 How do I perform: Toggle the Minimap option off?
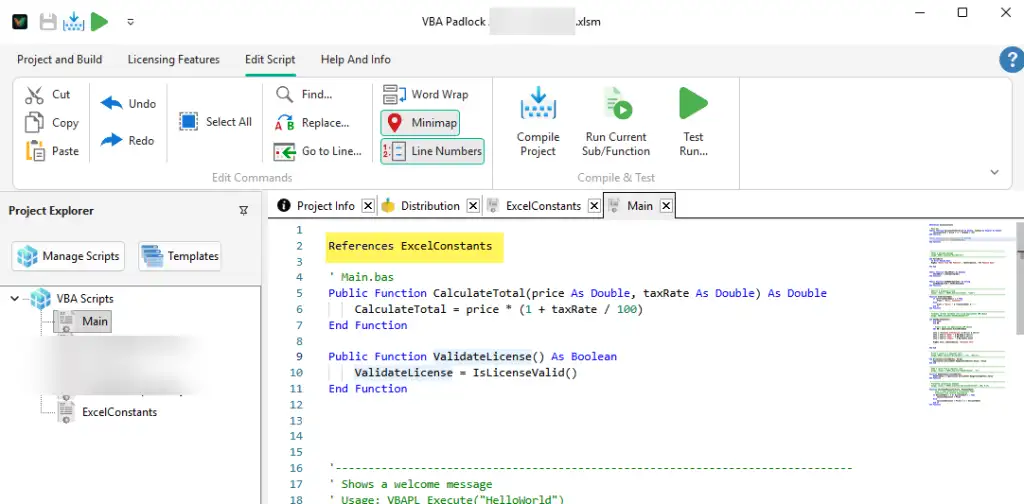point(421,123)
